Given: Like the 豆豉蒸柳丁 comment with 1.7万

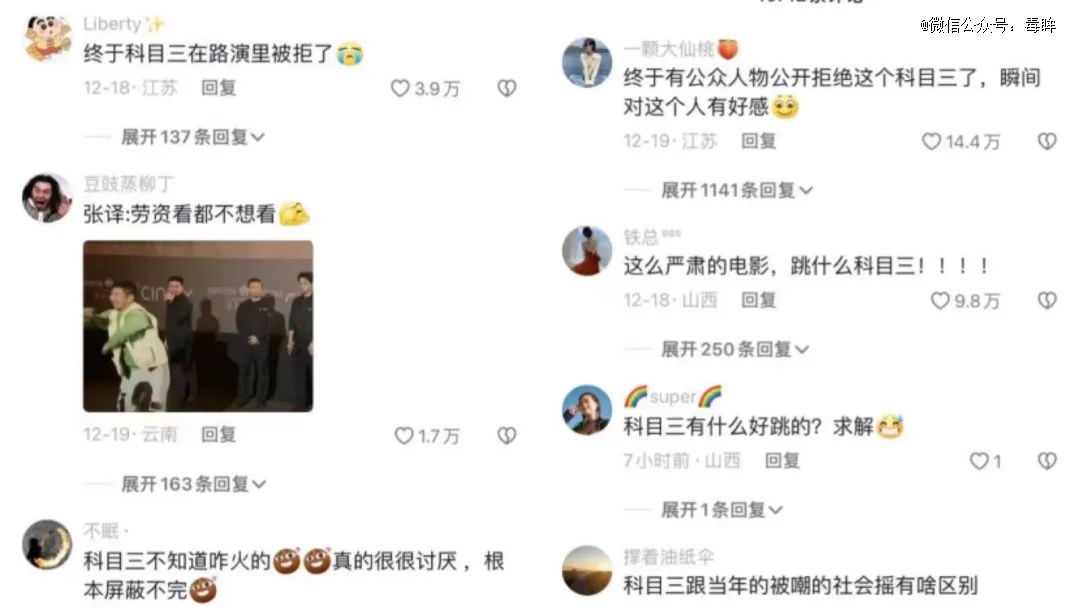Looking at the screenshot, I should tap(404, 435).
